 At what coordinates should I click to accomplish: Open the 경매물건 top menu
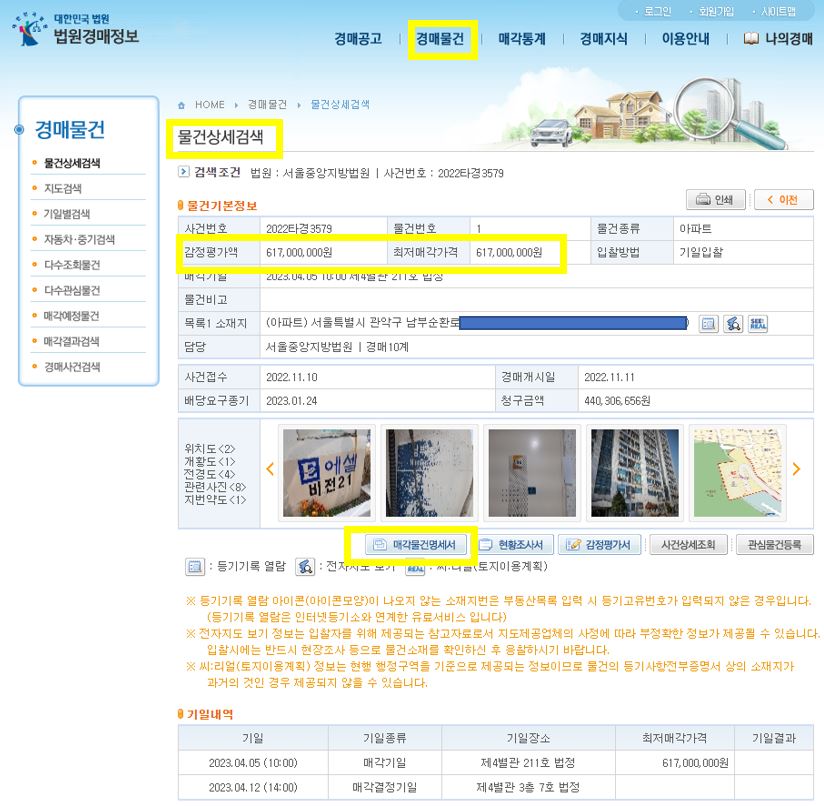coord(440,40)
